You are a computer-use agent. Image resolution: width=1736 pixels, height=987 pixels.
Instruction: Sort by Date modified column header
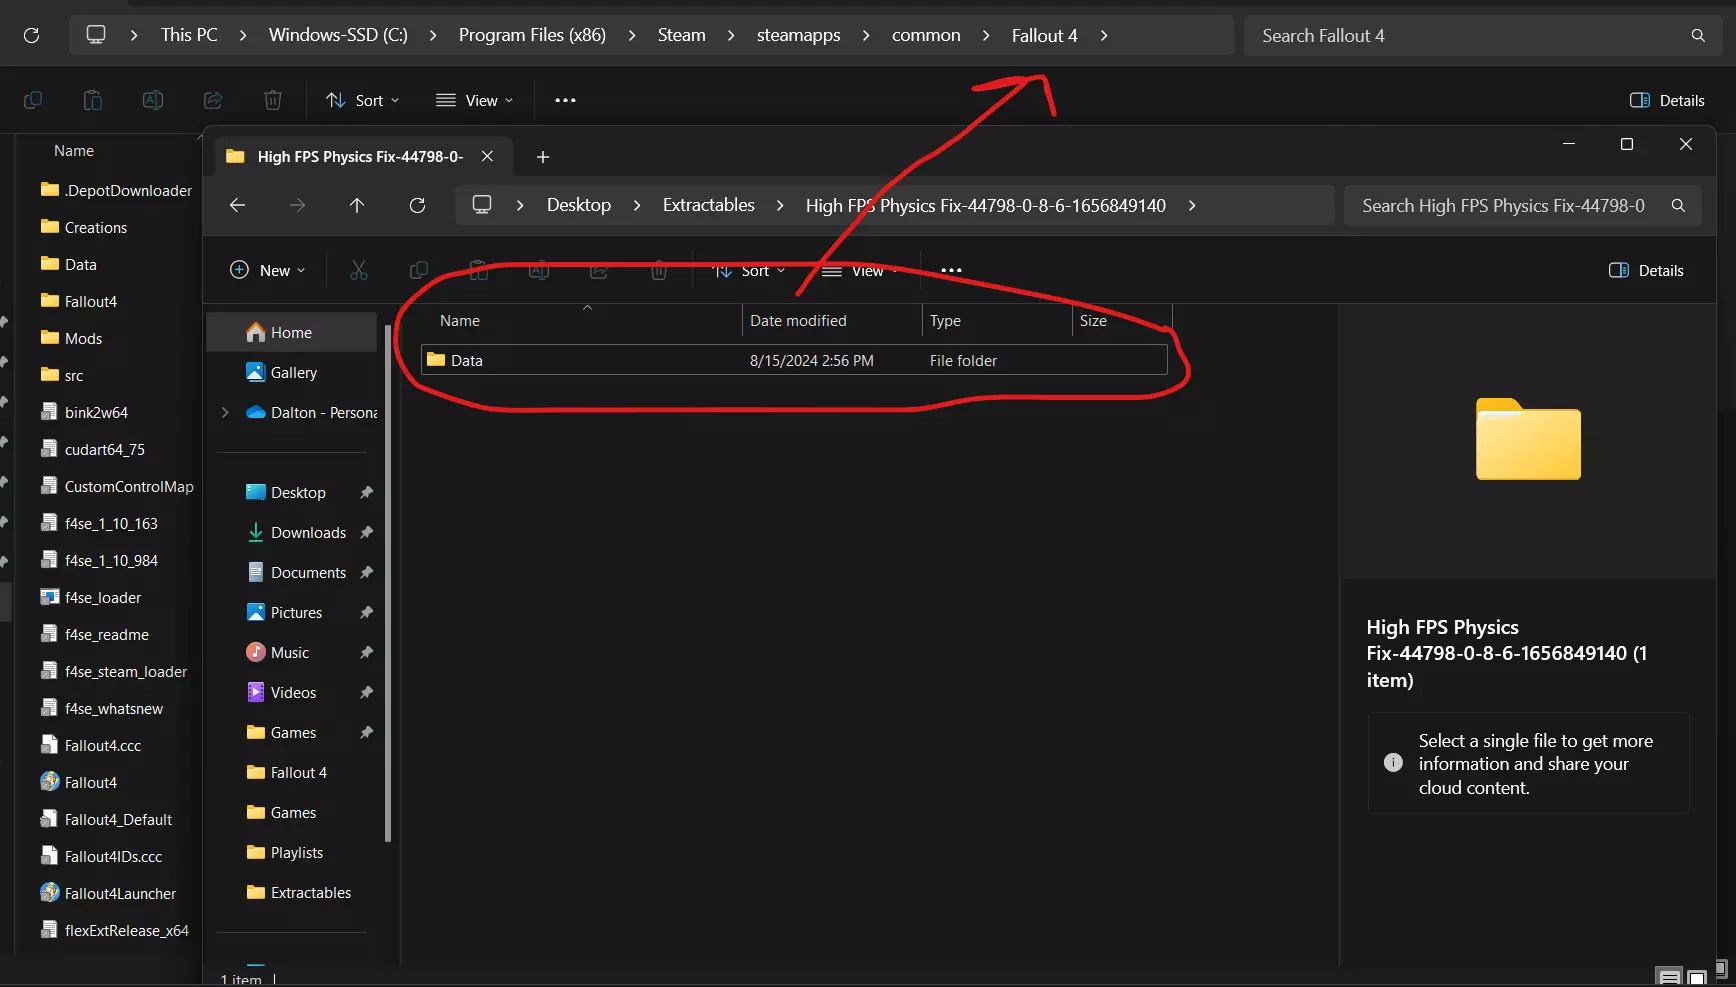pos(832,320)
